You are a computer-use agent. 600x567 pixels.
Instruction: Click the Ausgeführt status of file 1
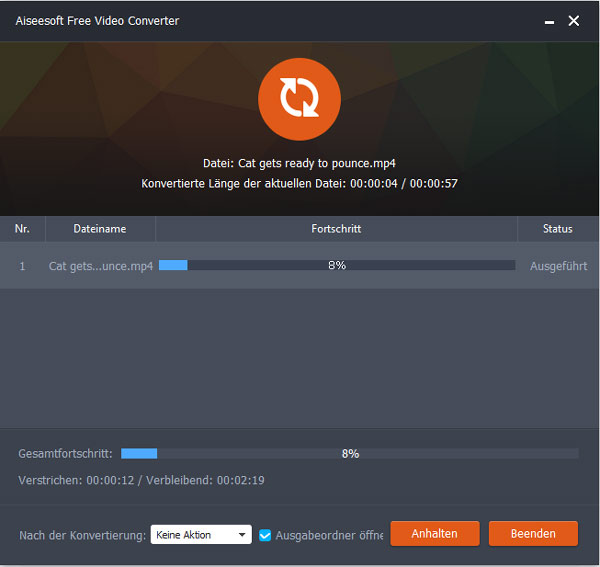tap(557, 267)
